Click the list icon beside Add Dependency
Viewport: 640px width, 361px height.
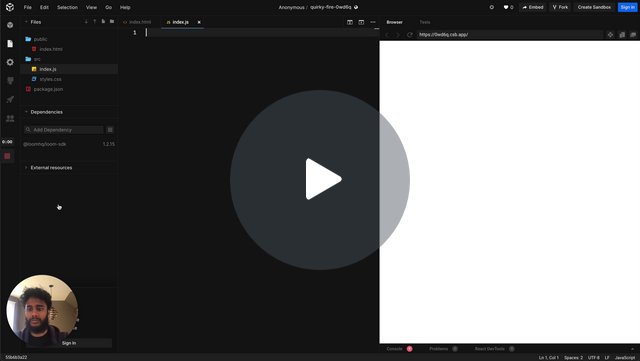coord(110,130)
